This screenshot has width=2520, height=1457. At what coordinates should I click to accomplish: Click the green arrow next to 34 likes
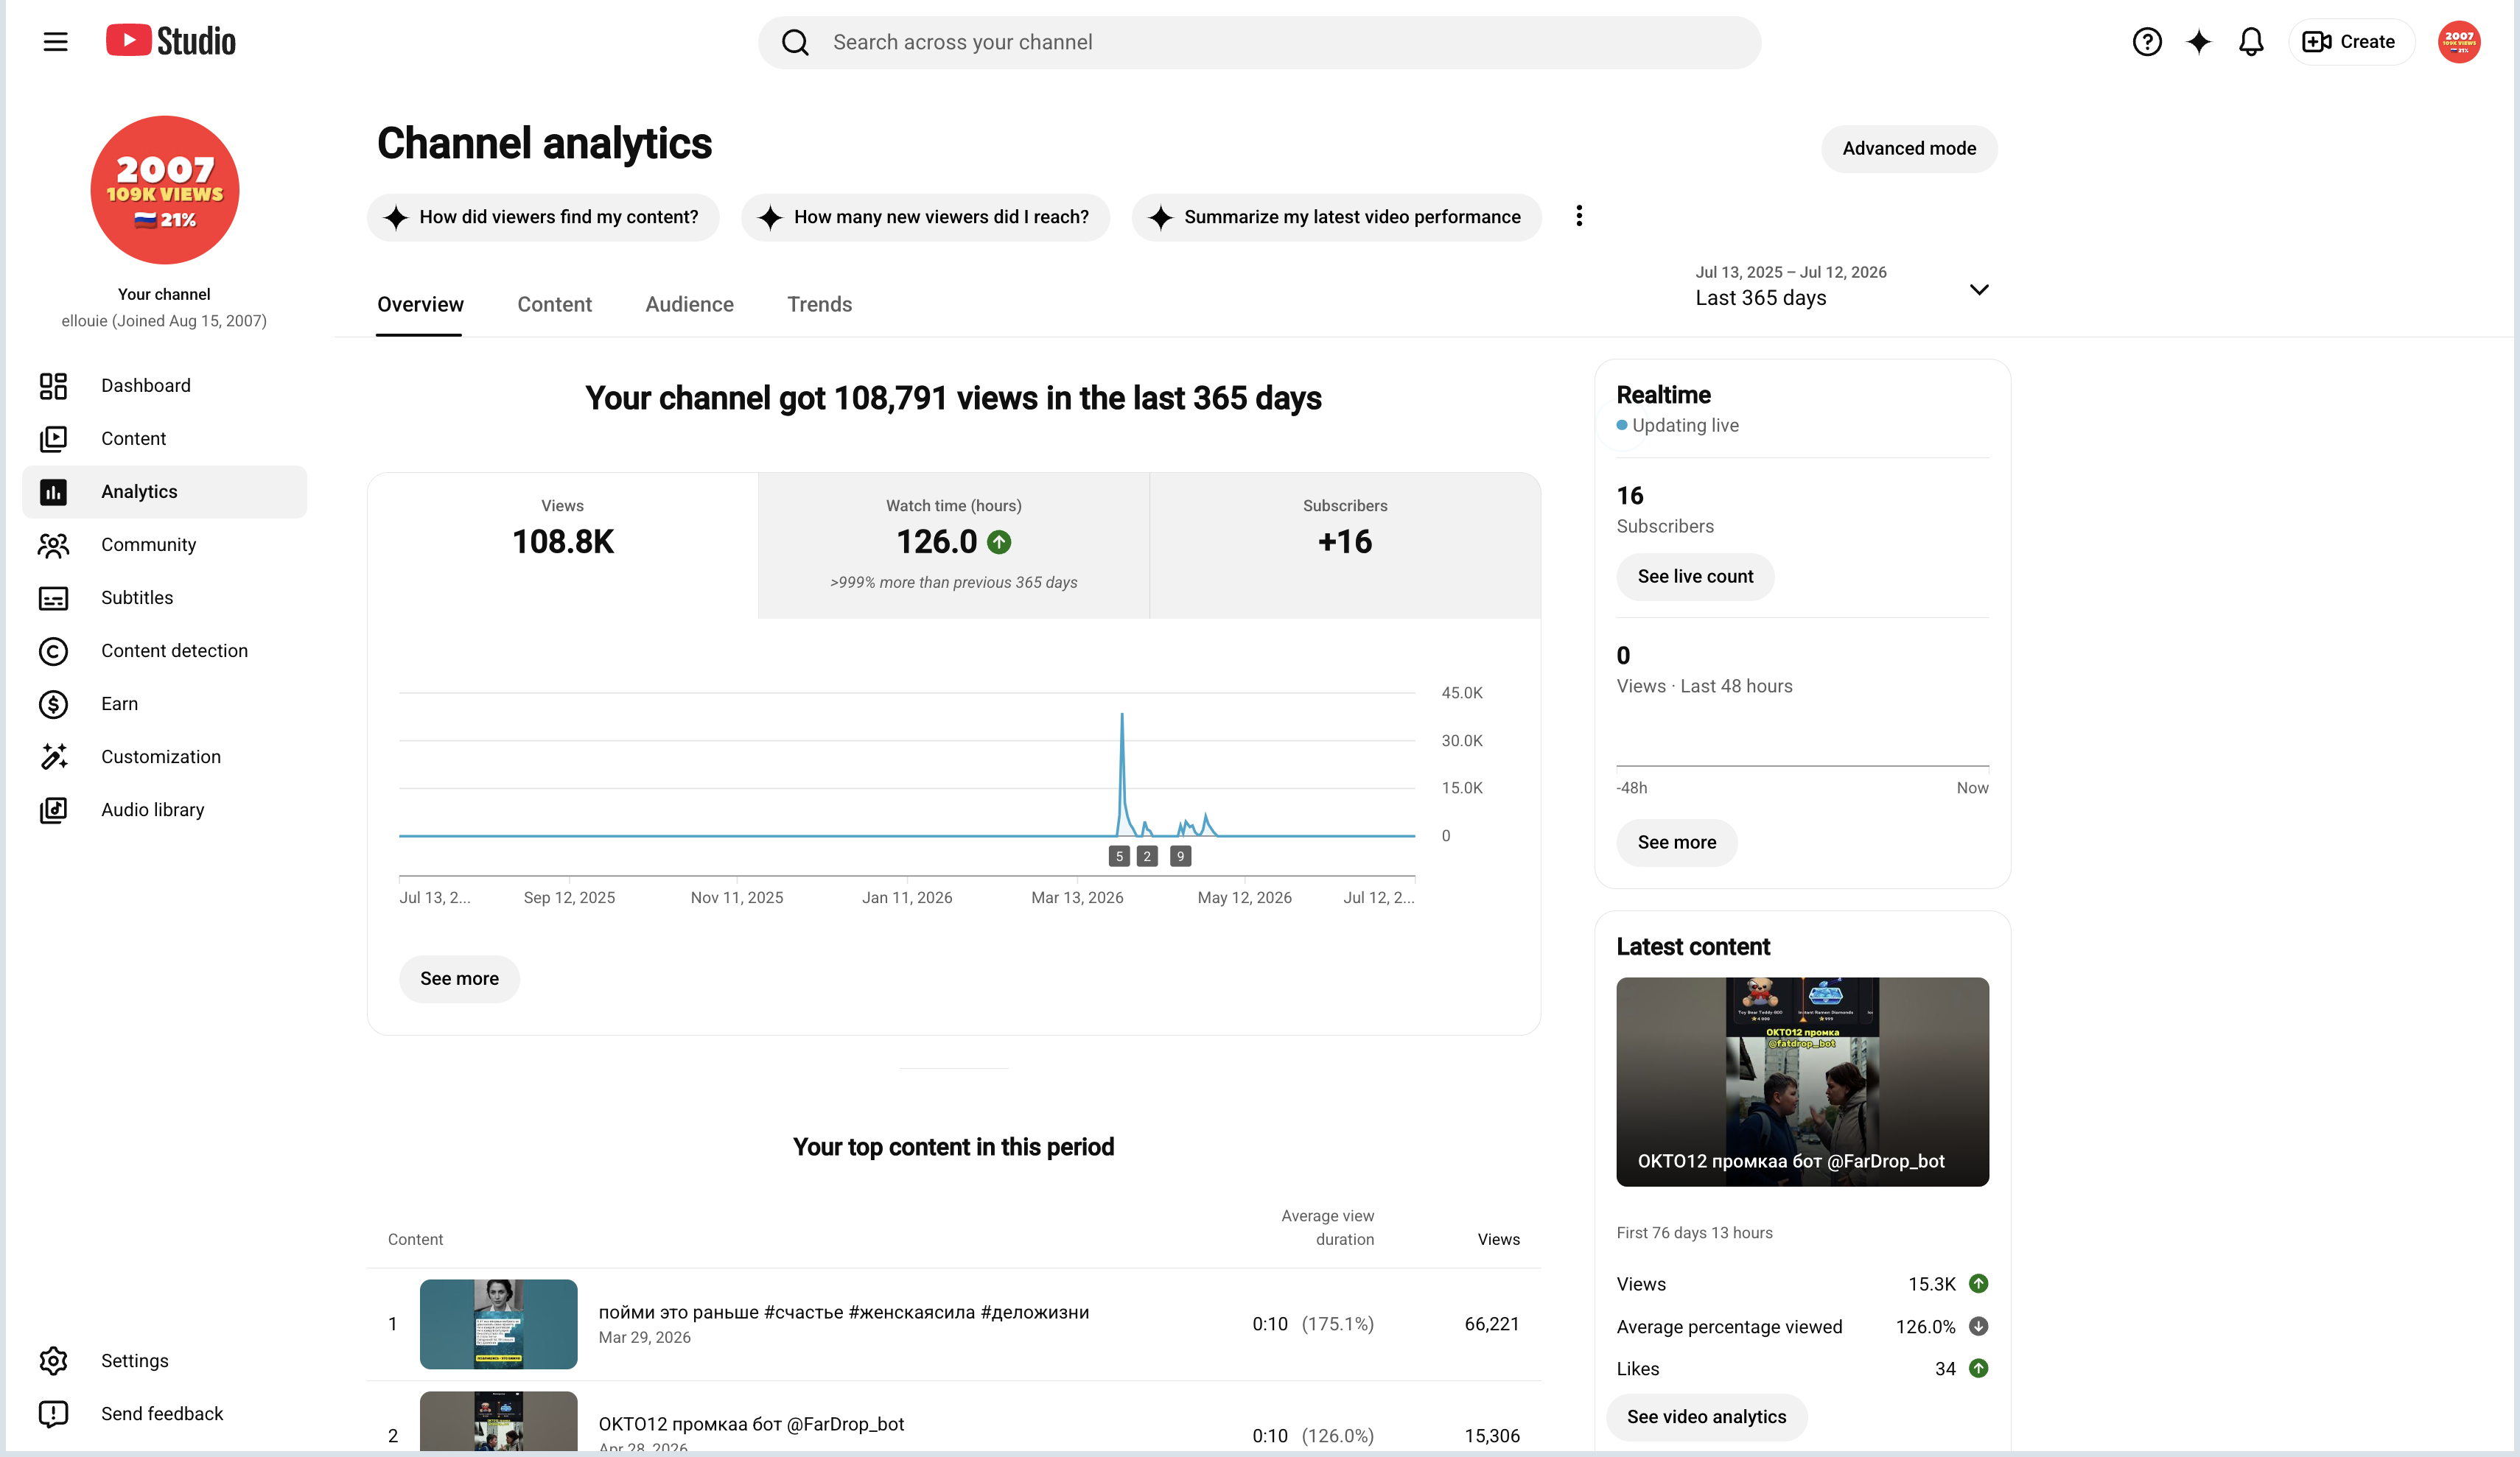click(x=1978, y=1368)
